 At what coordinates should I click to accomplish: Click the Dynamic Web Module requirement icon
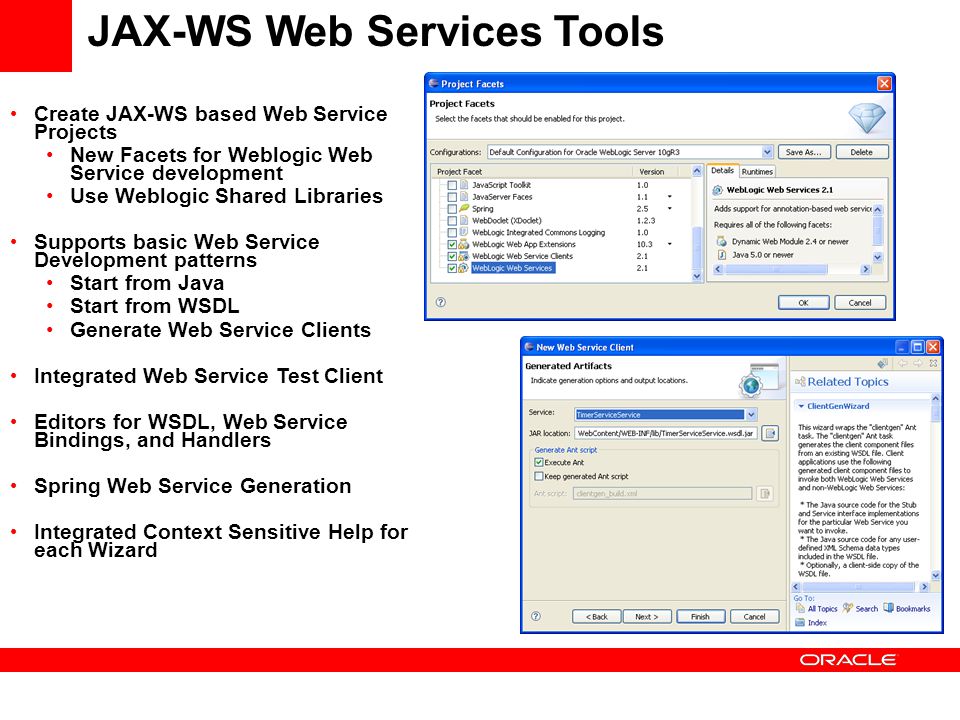pos(722,241)
